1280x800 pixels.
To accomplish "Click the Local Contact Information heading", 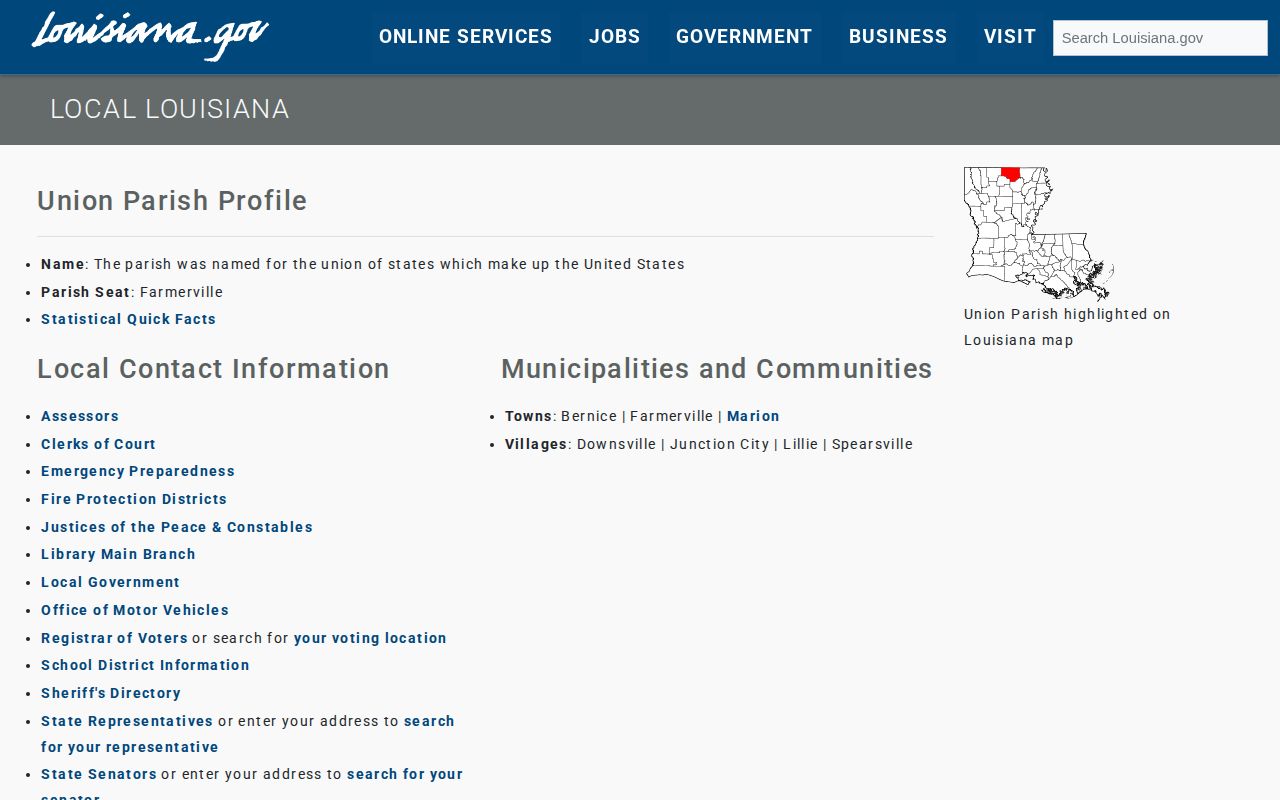I will (x=213, y=369).
